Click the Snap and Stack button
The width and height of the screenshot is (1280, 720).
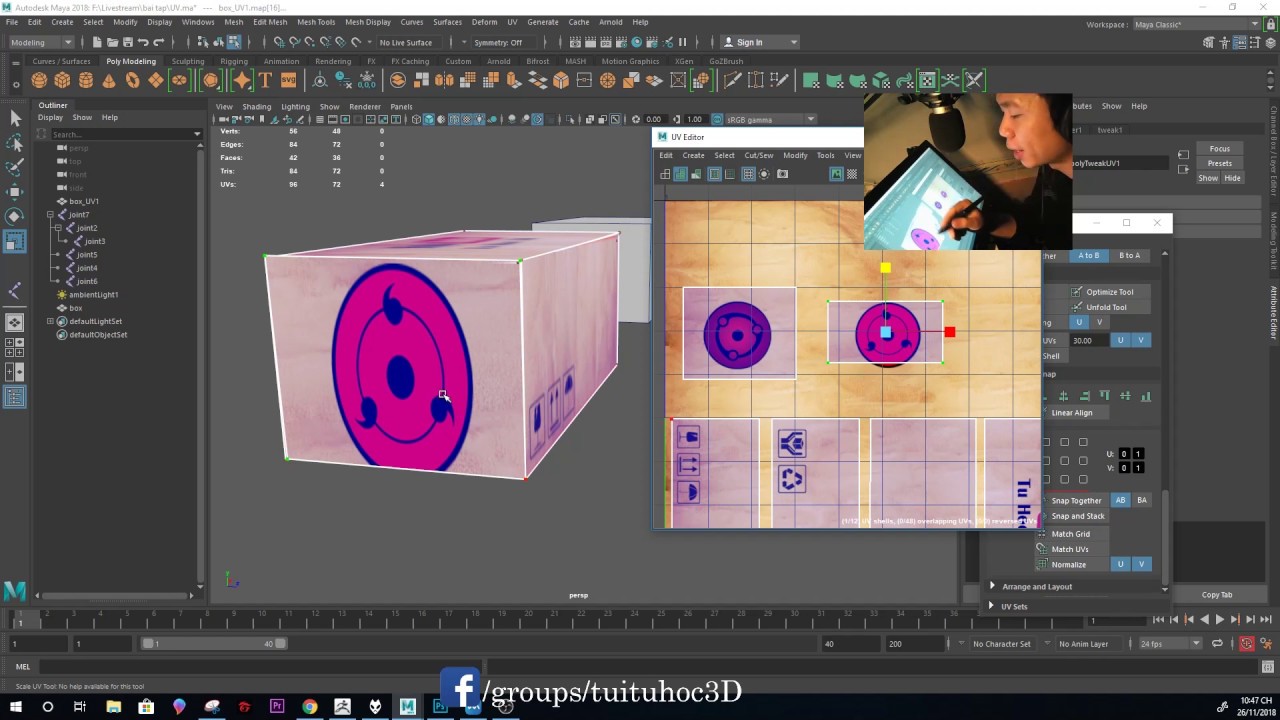[x=1078, y=516]
